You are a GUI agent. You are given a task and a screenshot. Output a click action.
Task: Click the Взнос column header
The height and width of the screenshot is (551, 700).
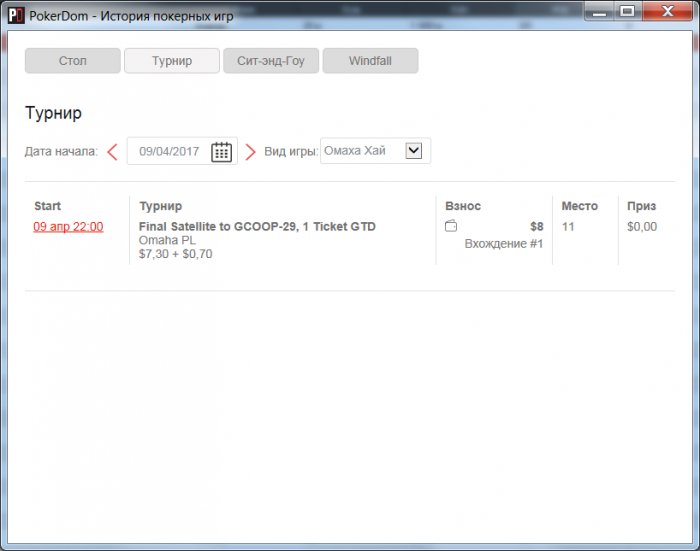pos(463,206)
